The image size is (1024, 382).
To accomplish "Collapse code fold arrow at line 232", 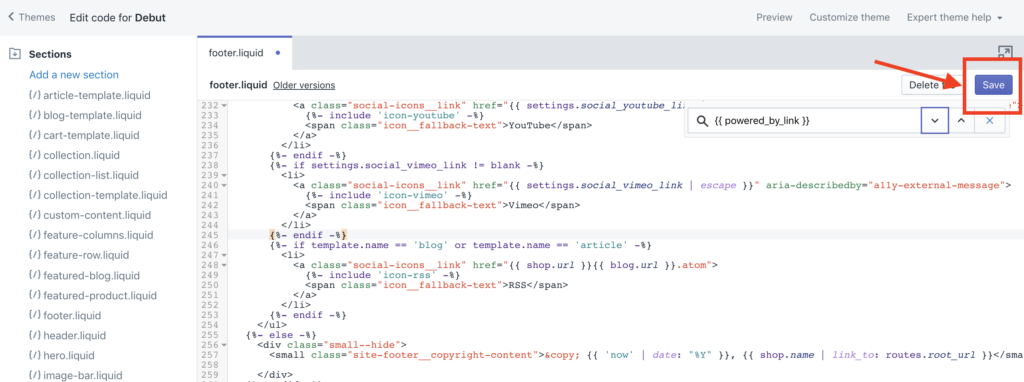I will [x=224, y=105].
